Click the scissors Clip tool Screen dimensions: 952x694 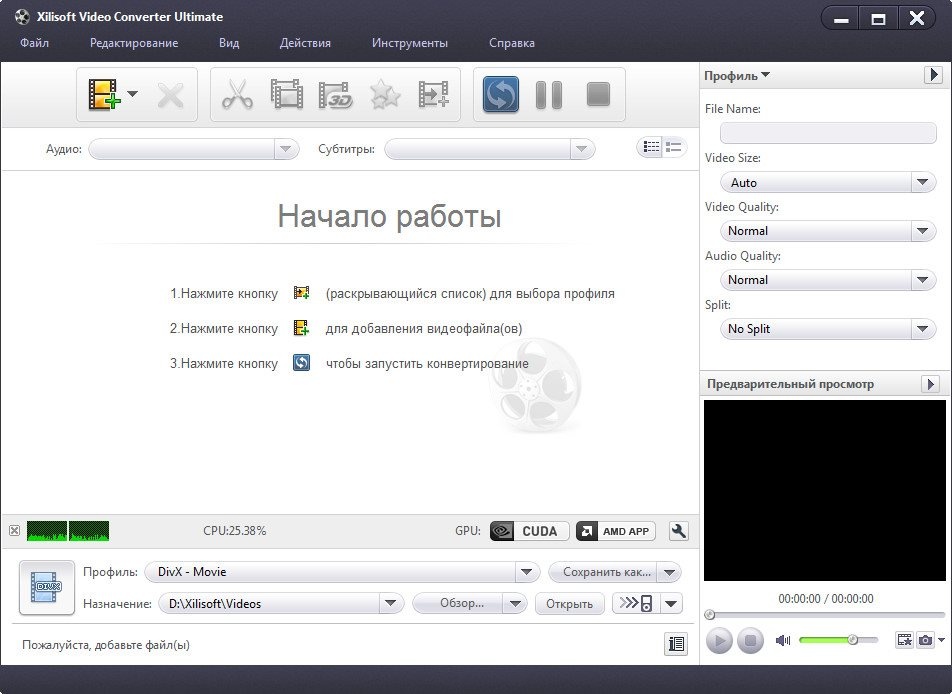237,95
